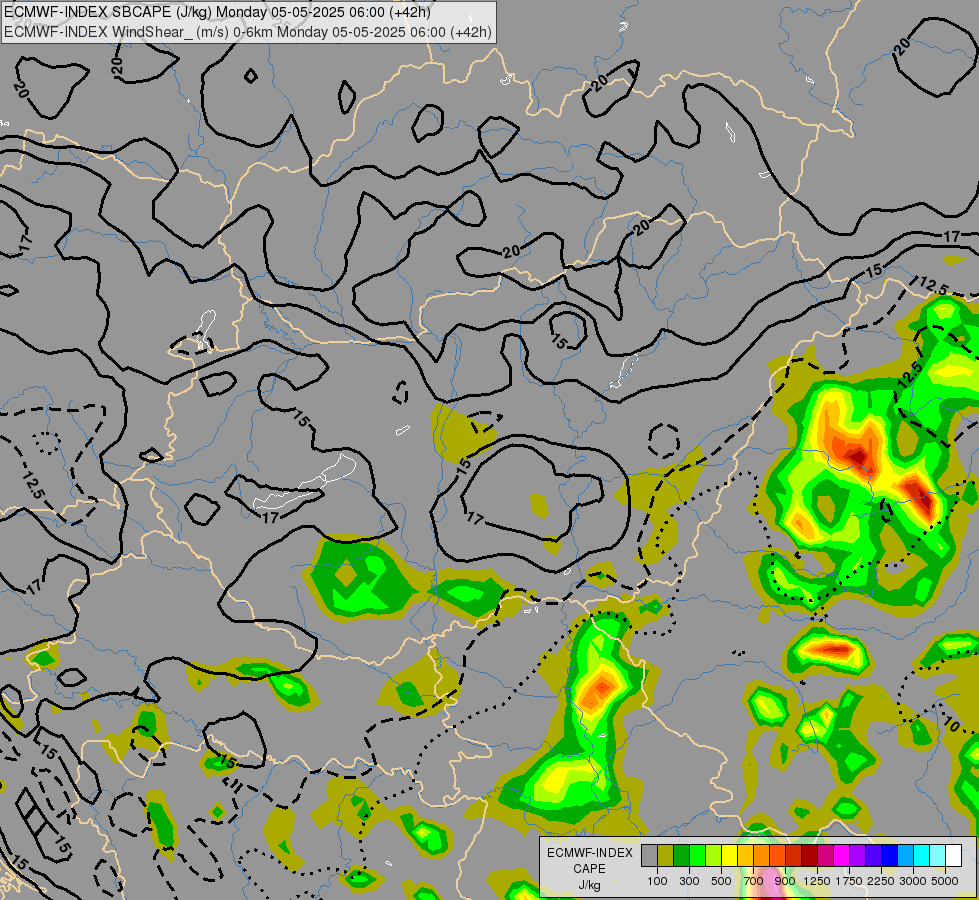Select the pure blue legend swatch
Image resolution: width=979 pixels, height=900 pixels.
[890, 855]
